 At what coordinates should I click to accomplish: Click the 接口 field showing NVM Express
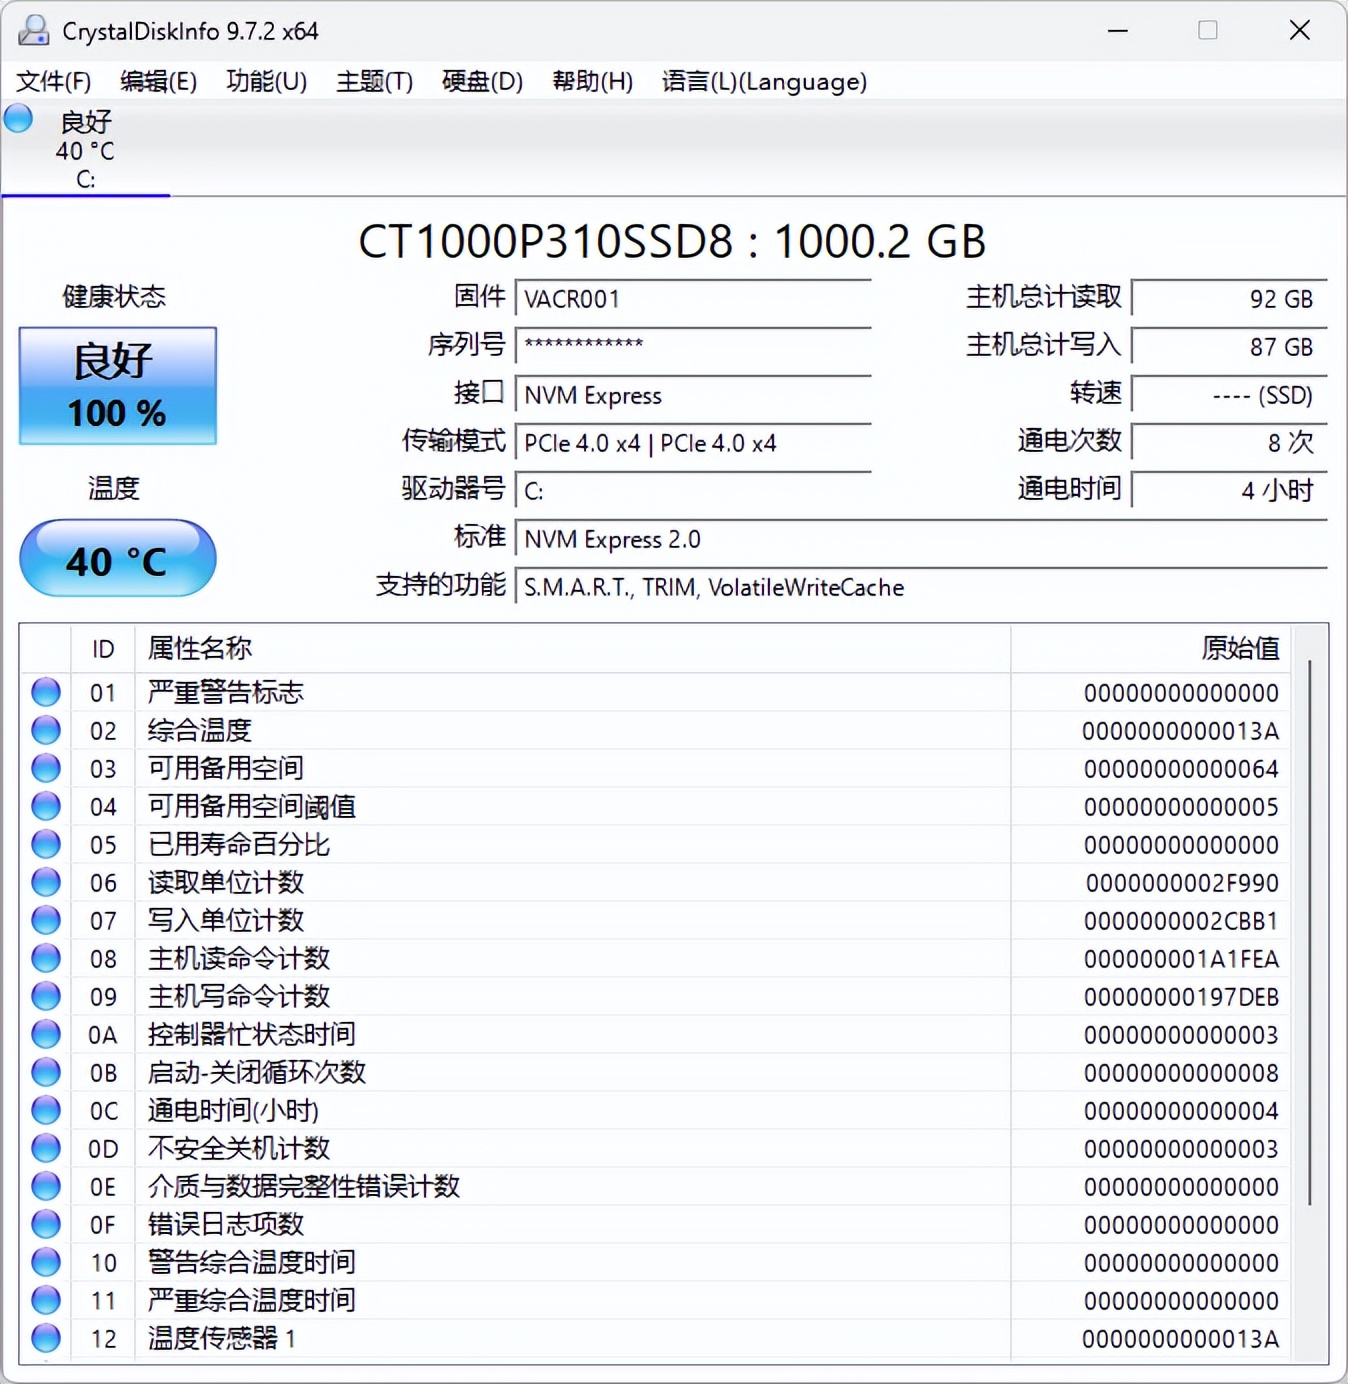point(693,395)
